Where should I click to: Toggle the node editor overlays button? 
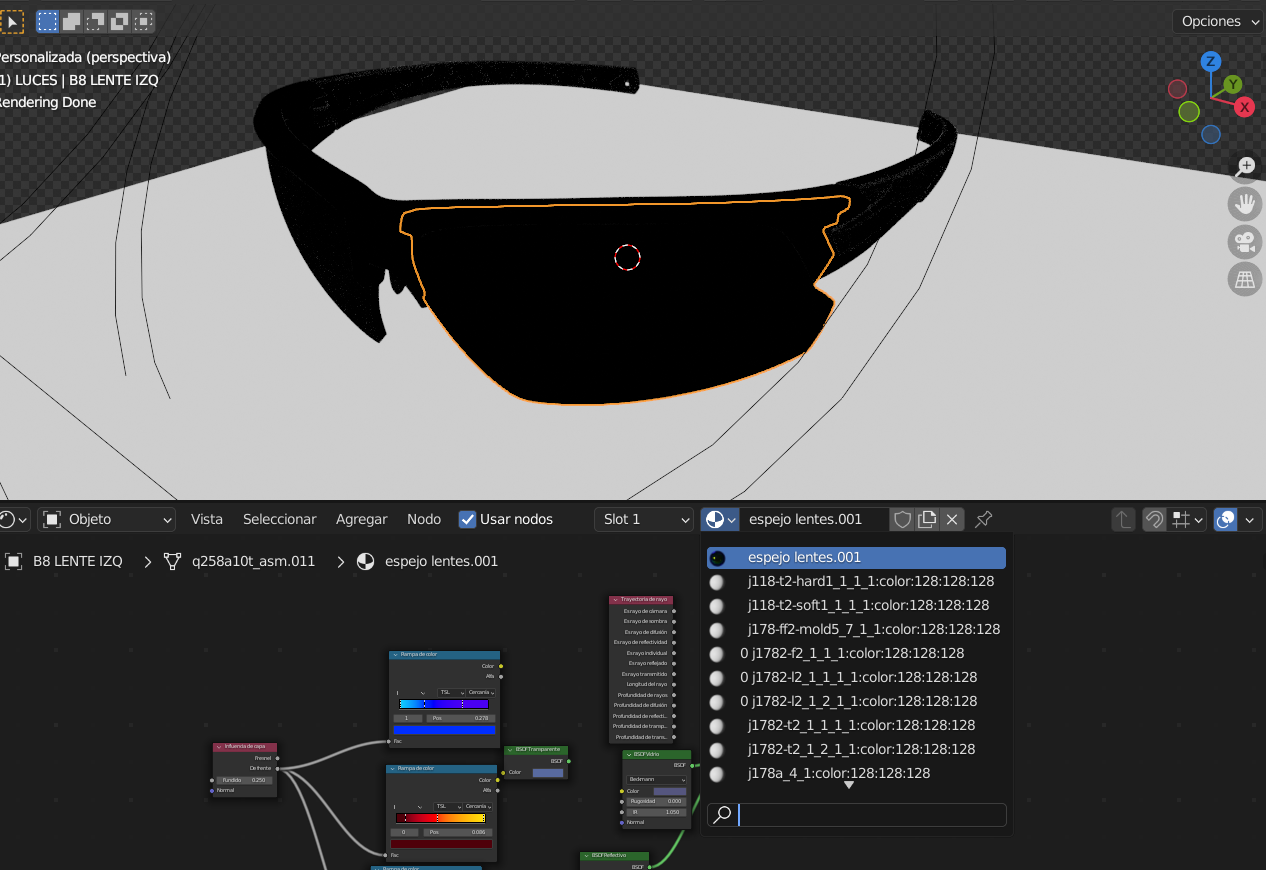pos(1225,519)
